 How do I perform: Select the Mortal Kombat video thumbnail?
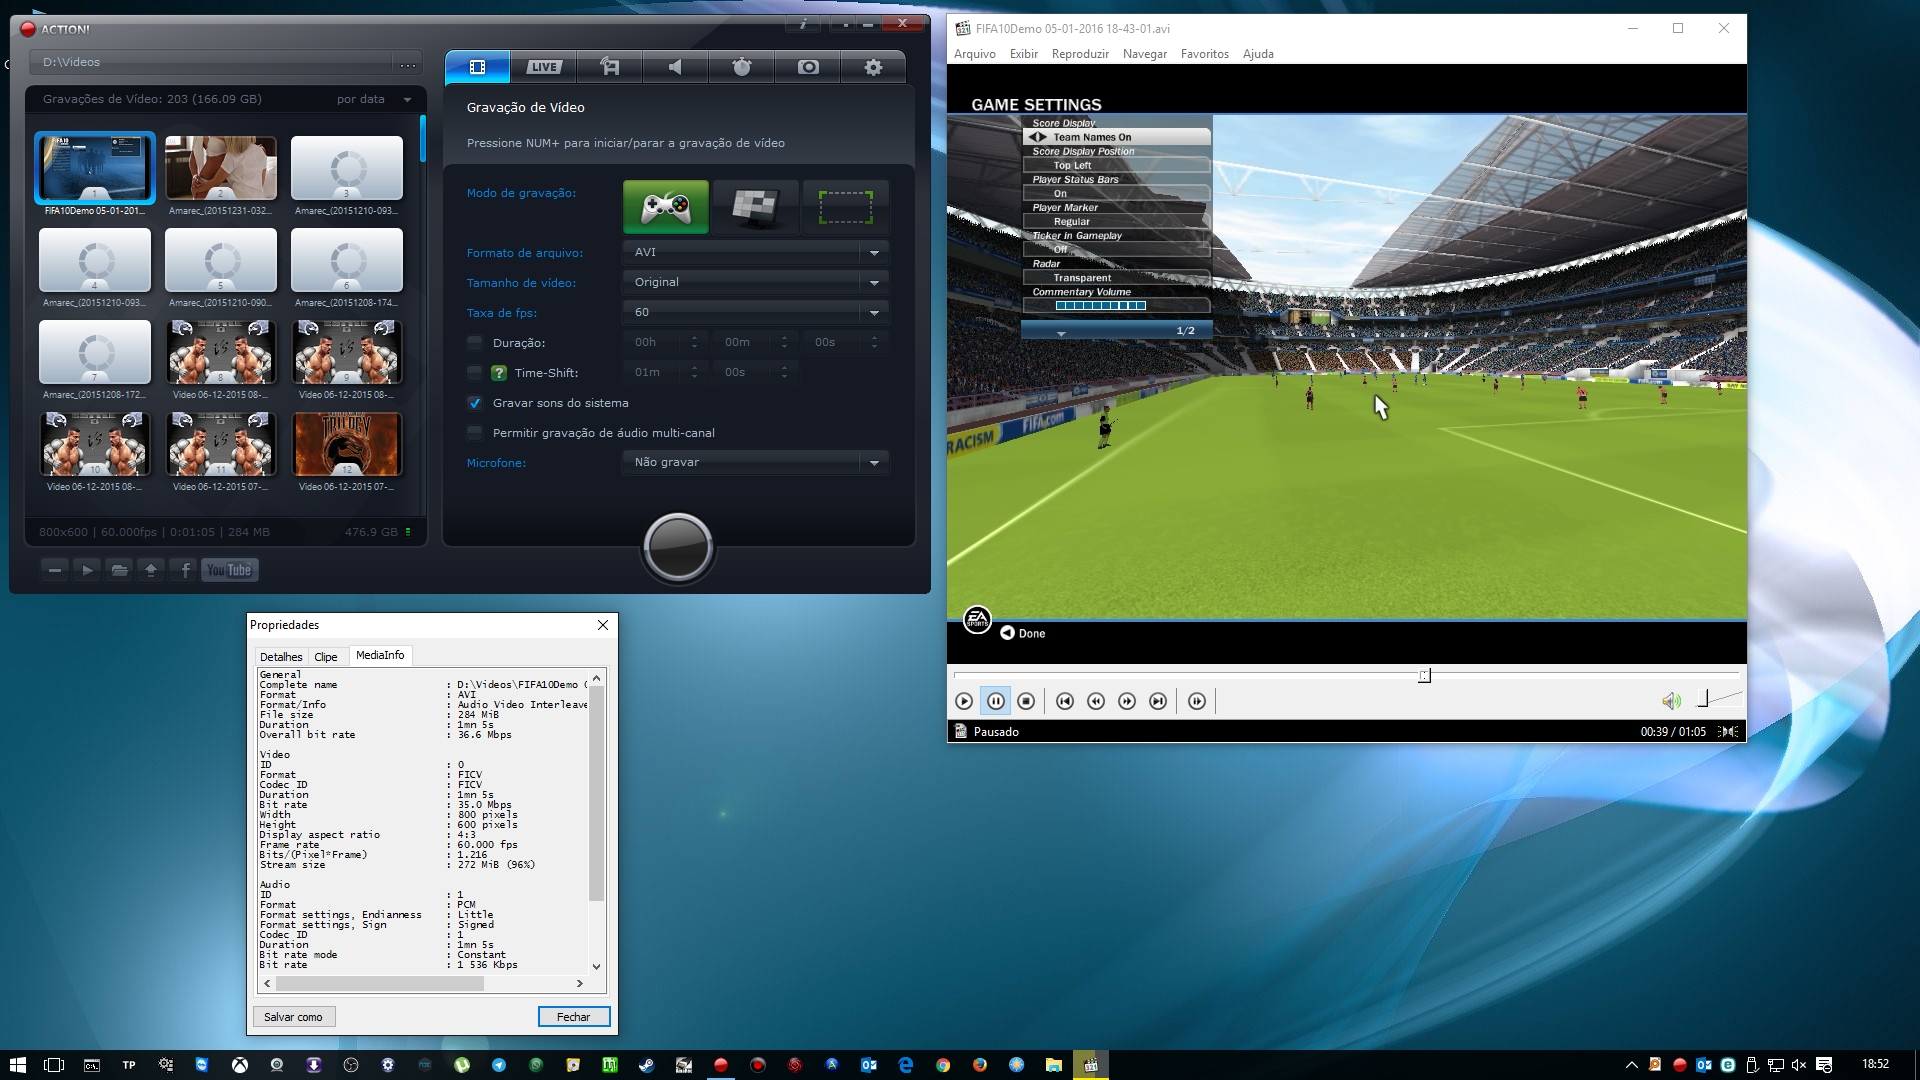tap(347, 444)
